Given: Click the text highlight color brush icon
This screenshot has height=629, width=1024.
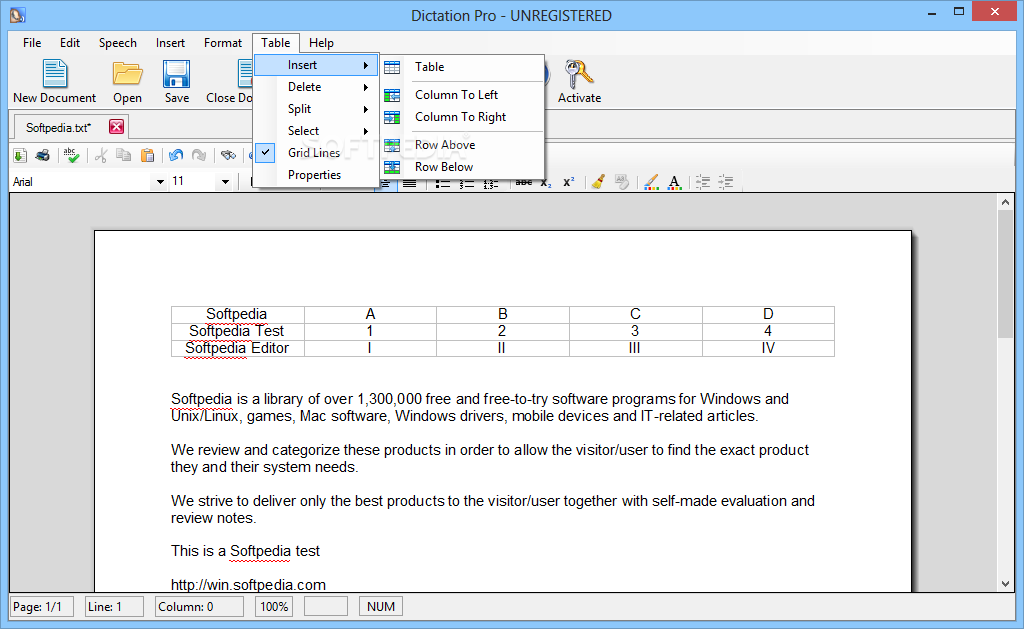Looking at the screenshot, I should pos(651,182).
